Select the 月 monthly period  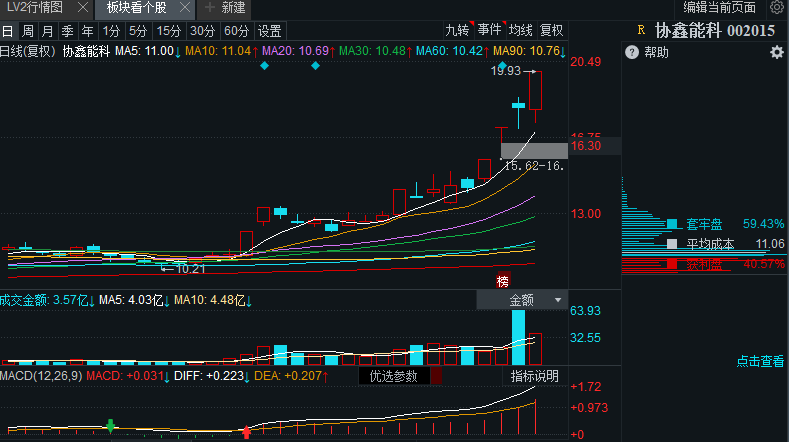click(47, 31)
